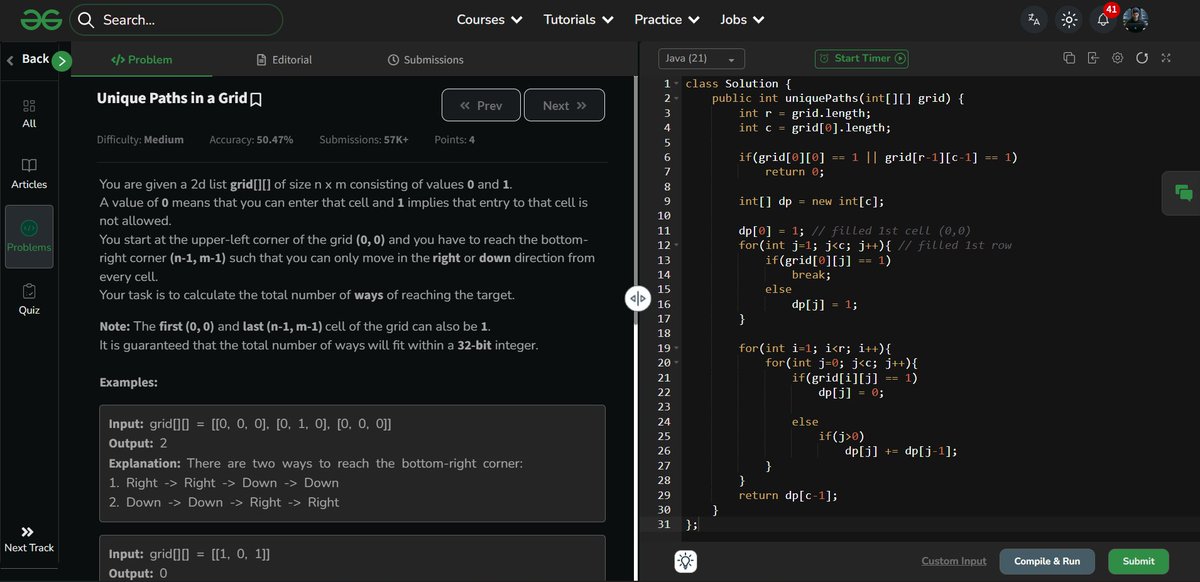The image size is (1200, 582).
Task: Submit the solution
Action: pos(1138,562)
